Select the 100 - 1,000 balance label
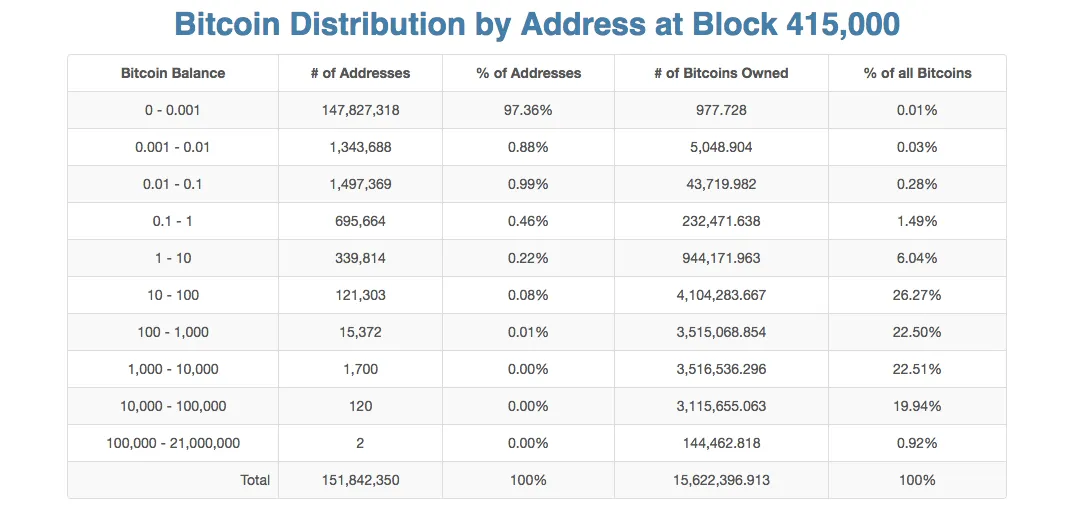This screenshot has height=513, width=1070. coord(173,332)
